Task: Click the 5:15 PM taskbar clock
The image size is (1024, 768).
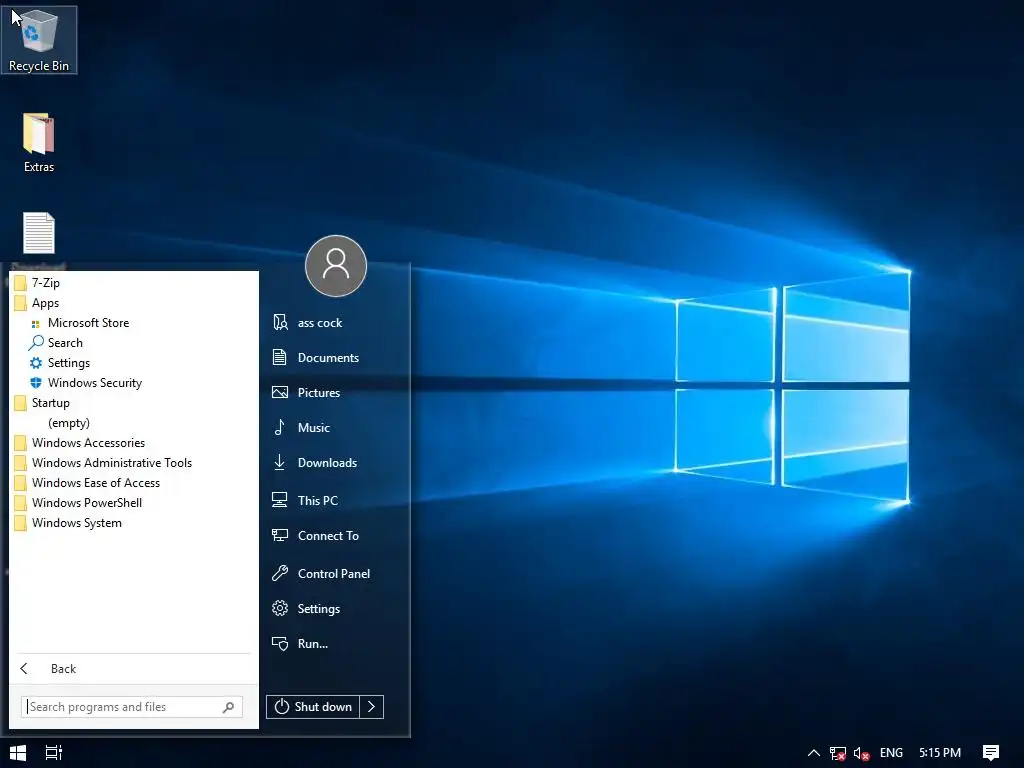Action: (x=940, y=753)
